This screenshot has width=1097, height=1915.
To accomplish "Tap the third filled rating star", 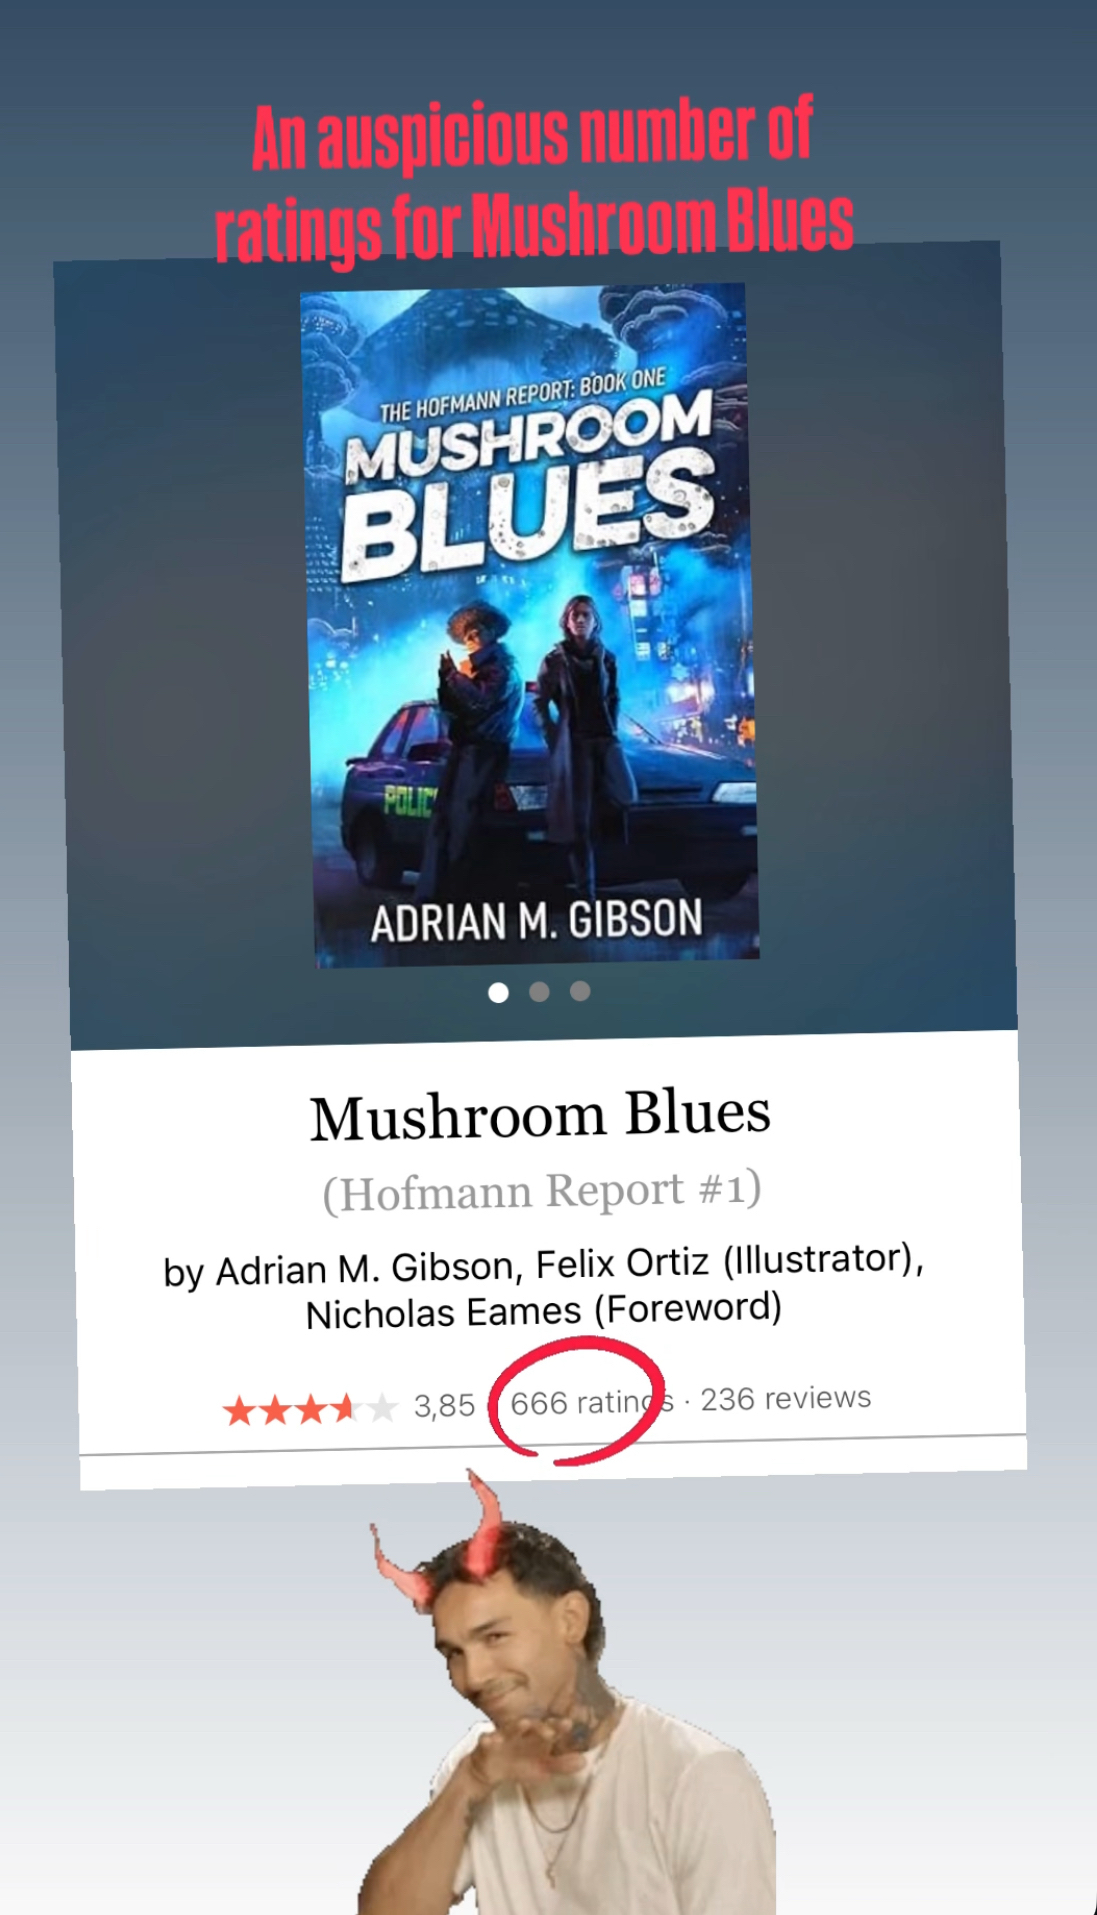I will click(311, 1409).
